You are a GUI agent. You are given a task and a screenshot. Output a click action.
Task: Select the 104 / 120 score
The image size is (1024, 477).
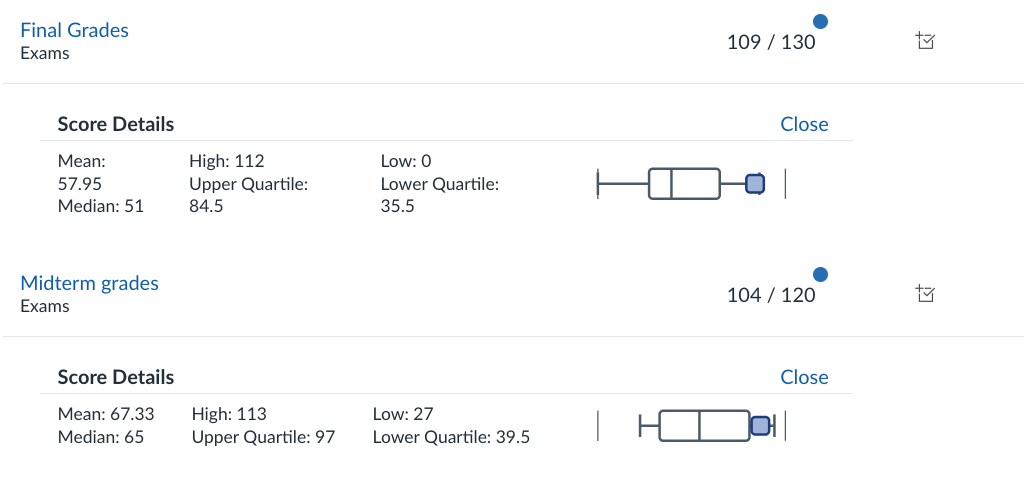[771, 296]
